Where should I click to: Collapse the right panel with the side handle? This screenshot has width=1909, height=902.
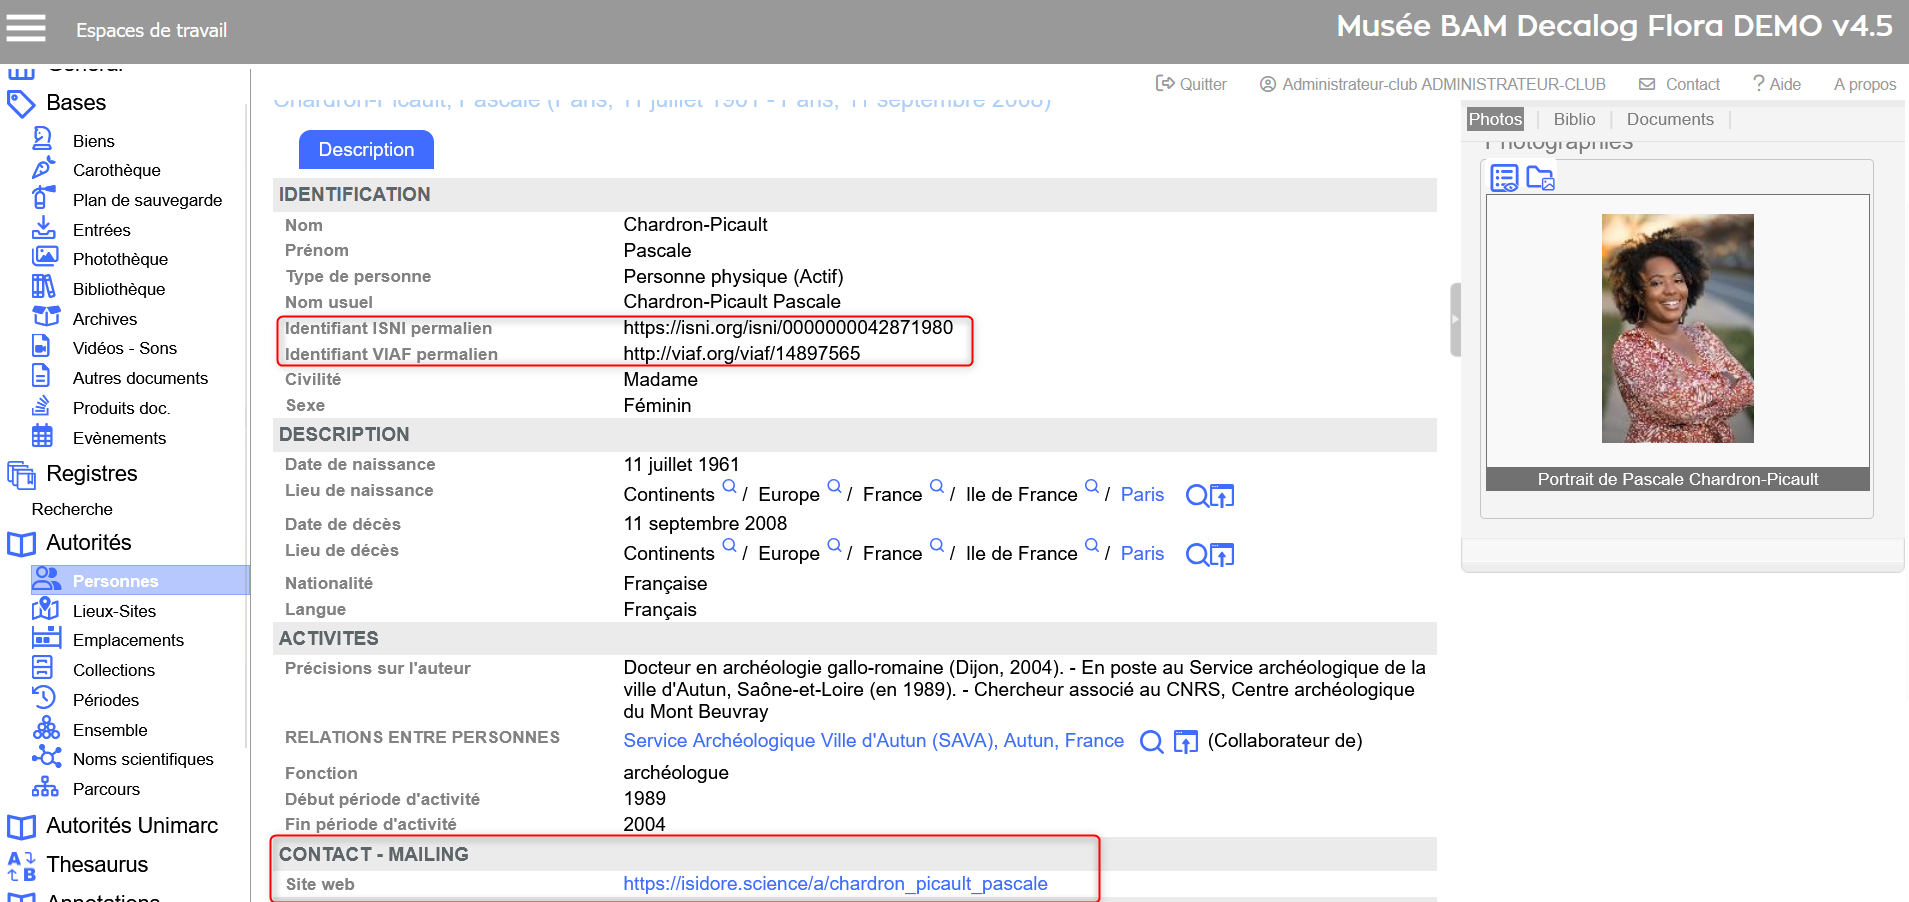1455,319
